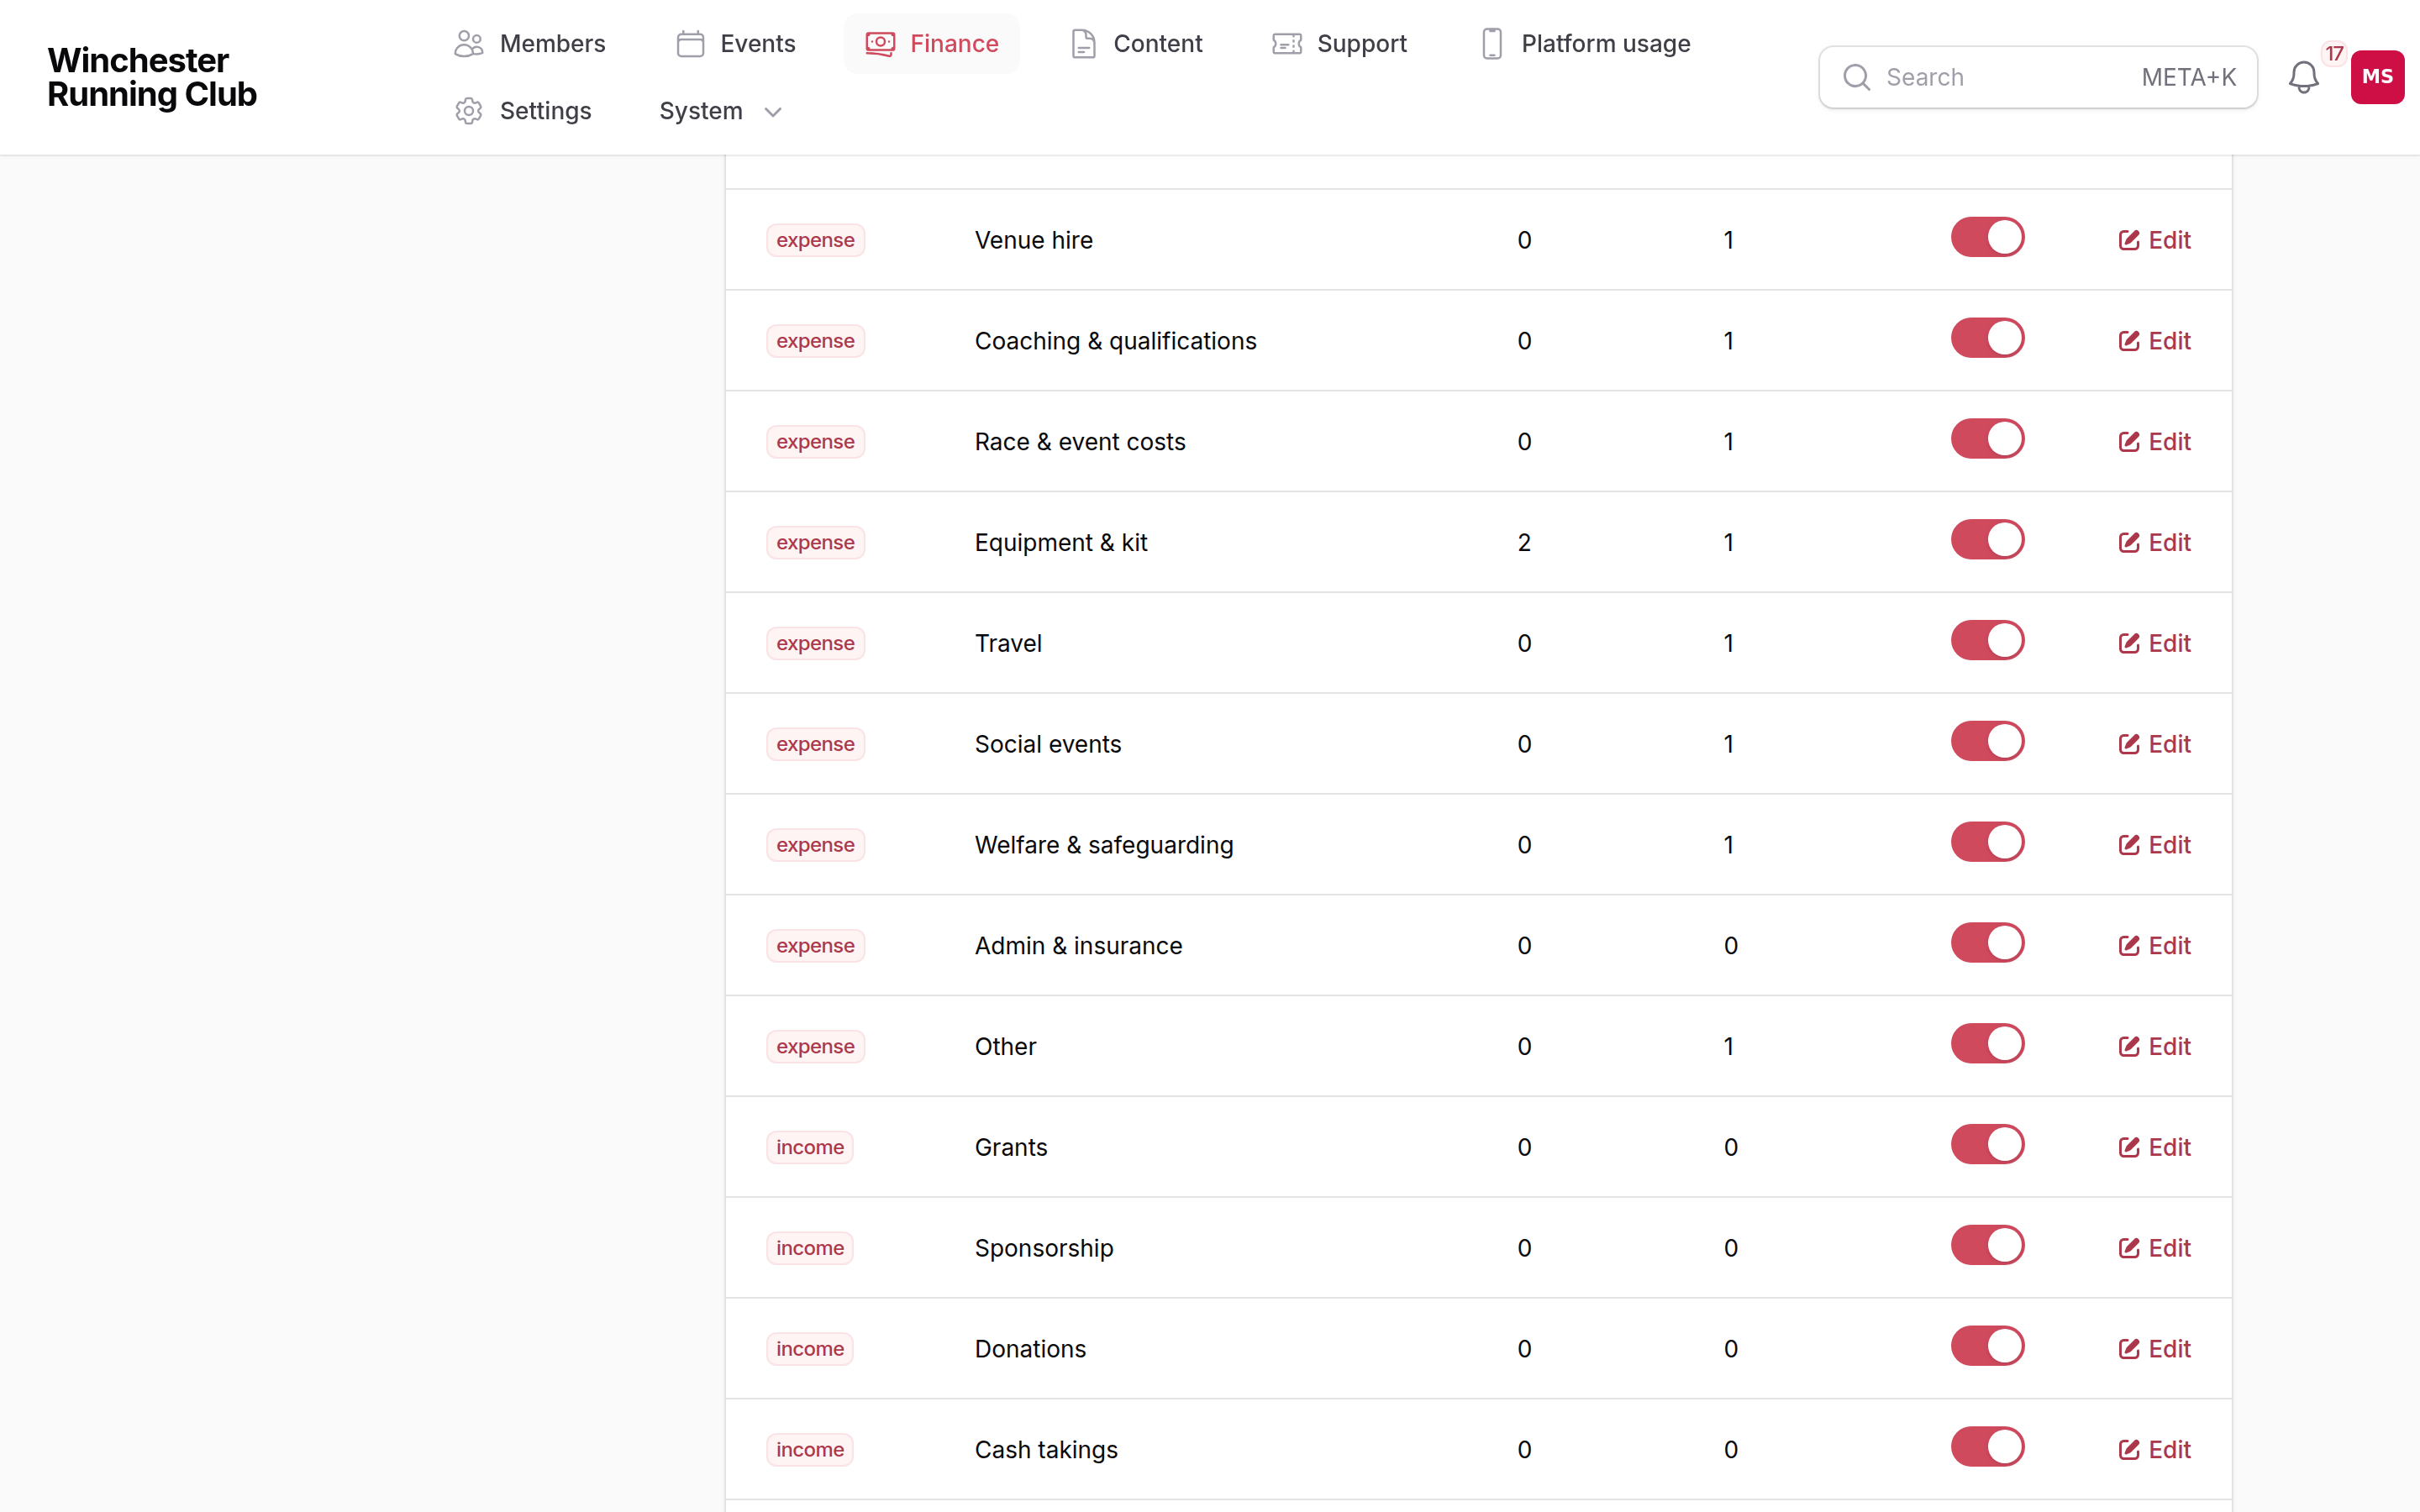
Task: Go to the Events section
Action: pos(736,44)
